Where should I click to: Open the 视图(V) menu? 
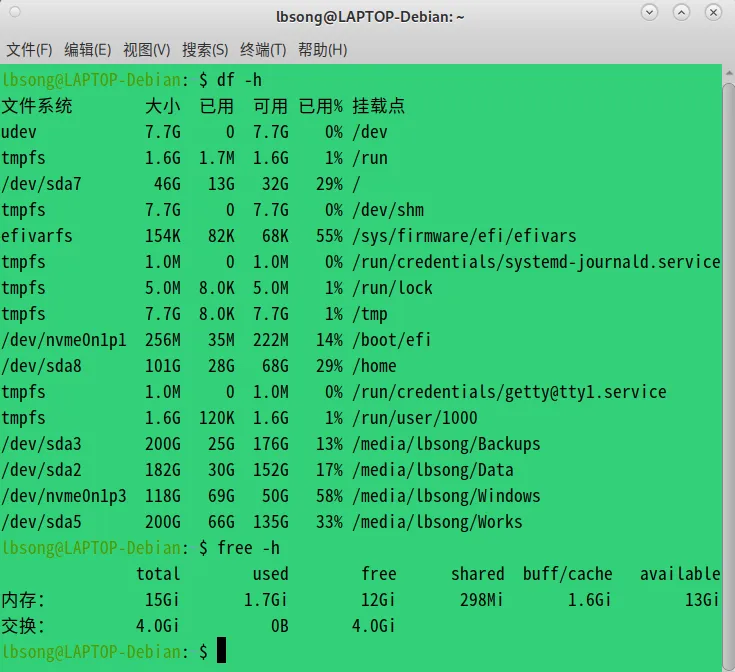(x=146, y=50)
